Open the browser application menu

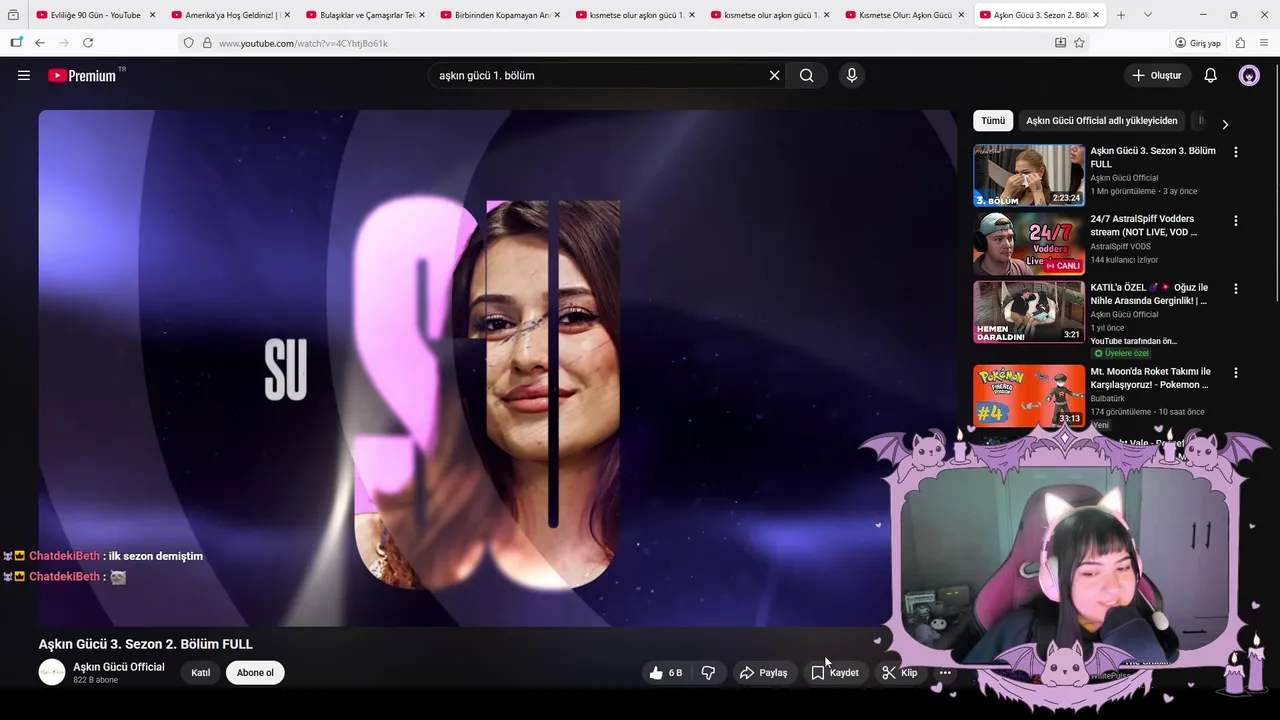[1264, 43]
